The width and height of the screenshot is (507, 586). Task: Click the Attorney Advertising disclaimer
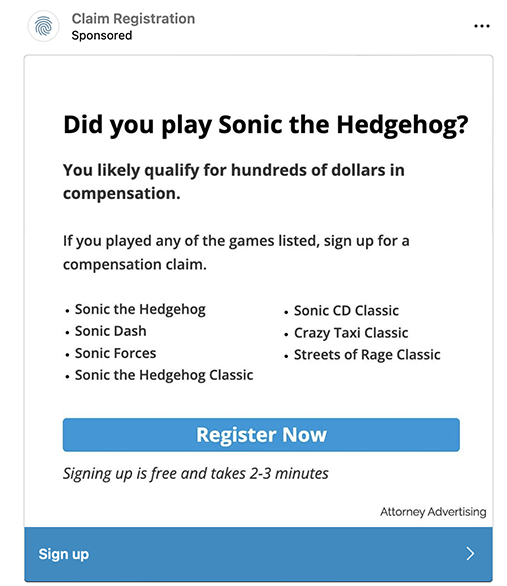pos(433,512)
